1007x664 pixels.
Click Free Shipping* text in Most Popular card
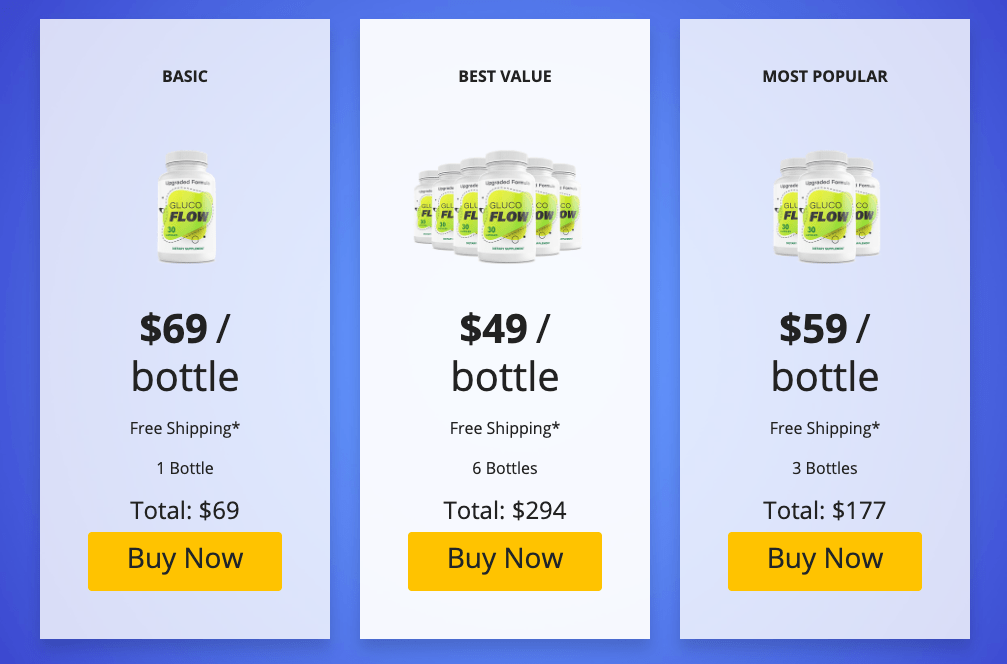pyautogui.click(x=825, y=428)
